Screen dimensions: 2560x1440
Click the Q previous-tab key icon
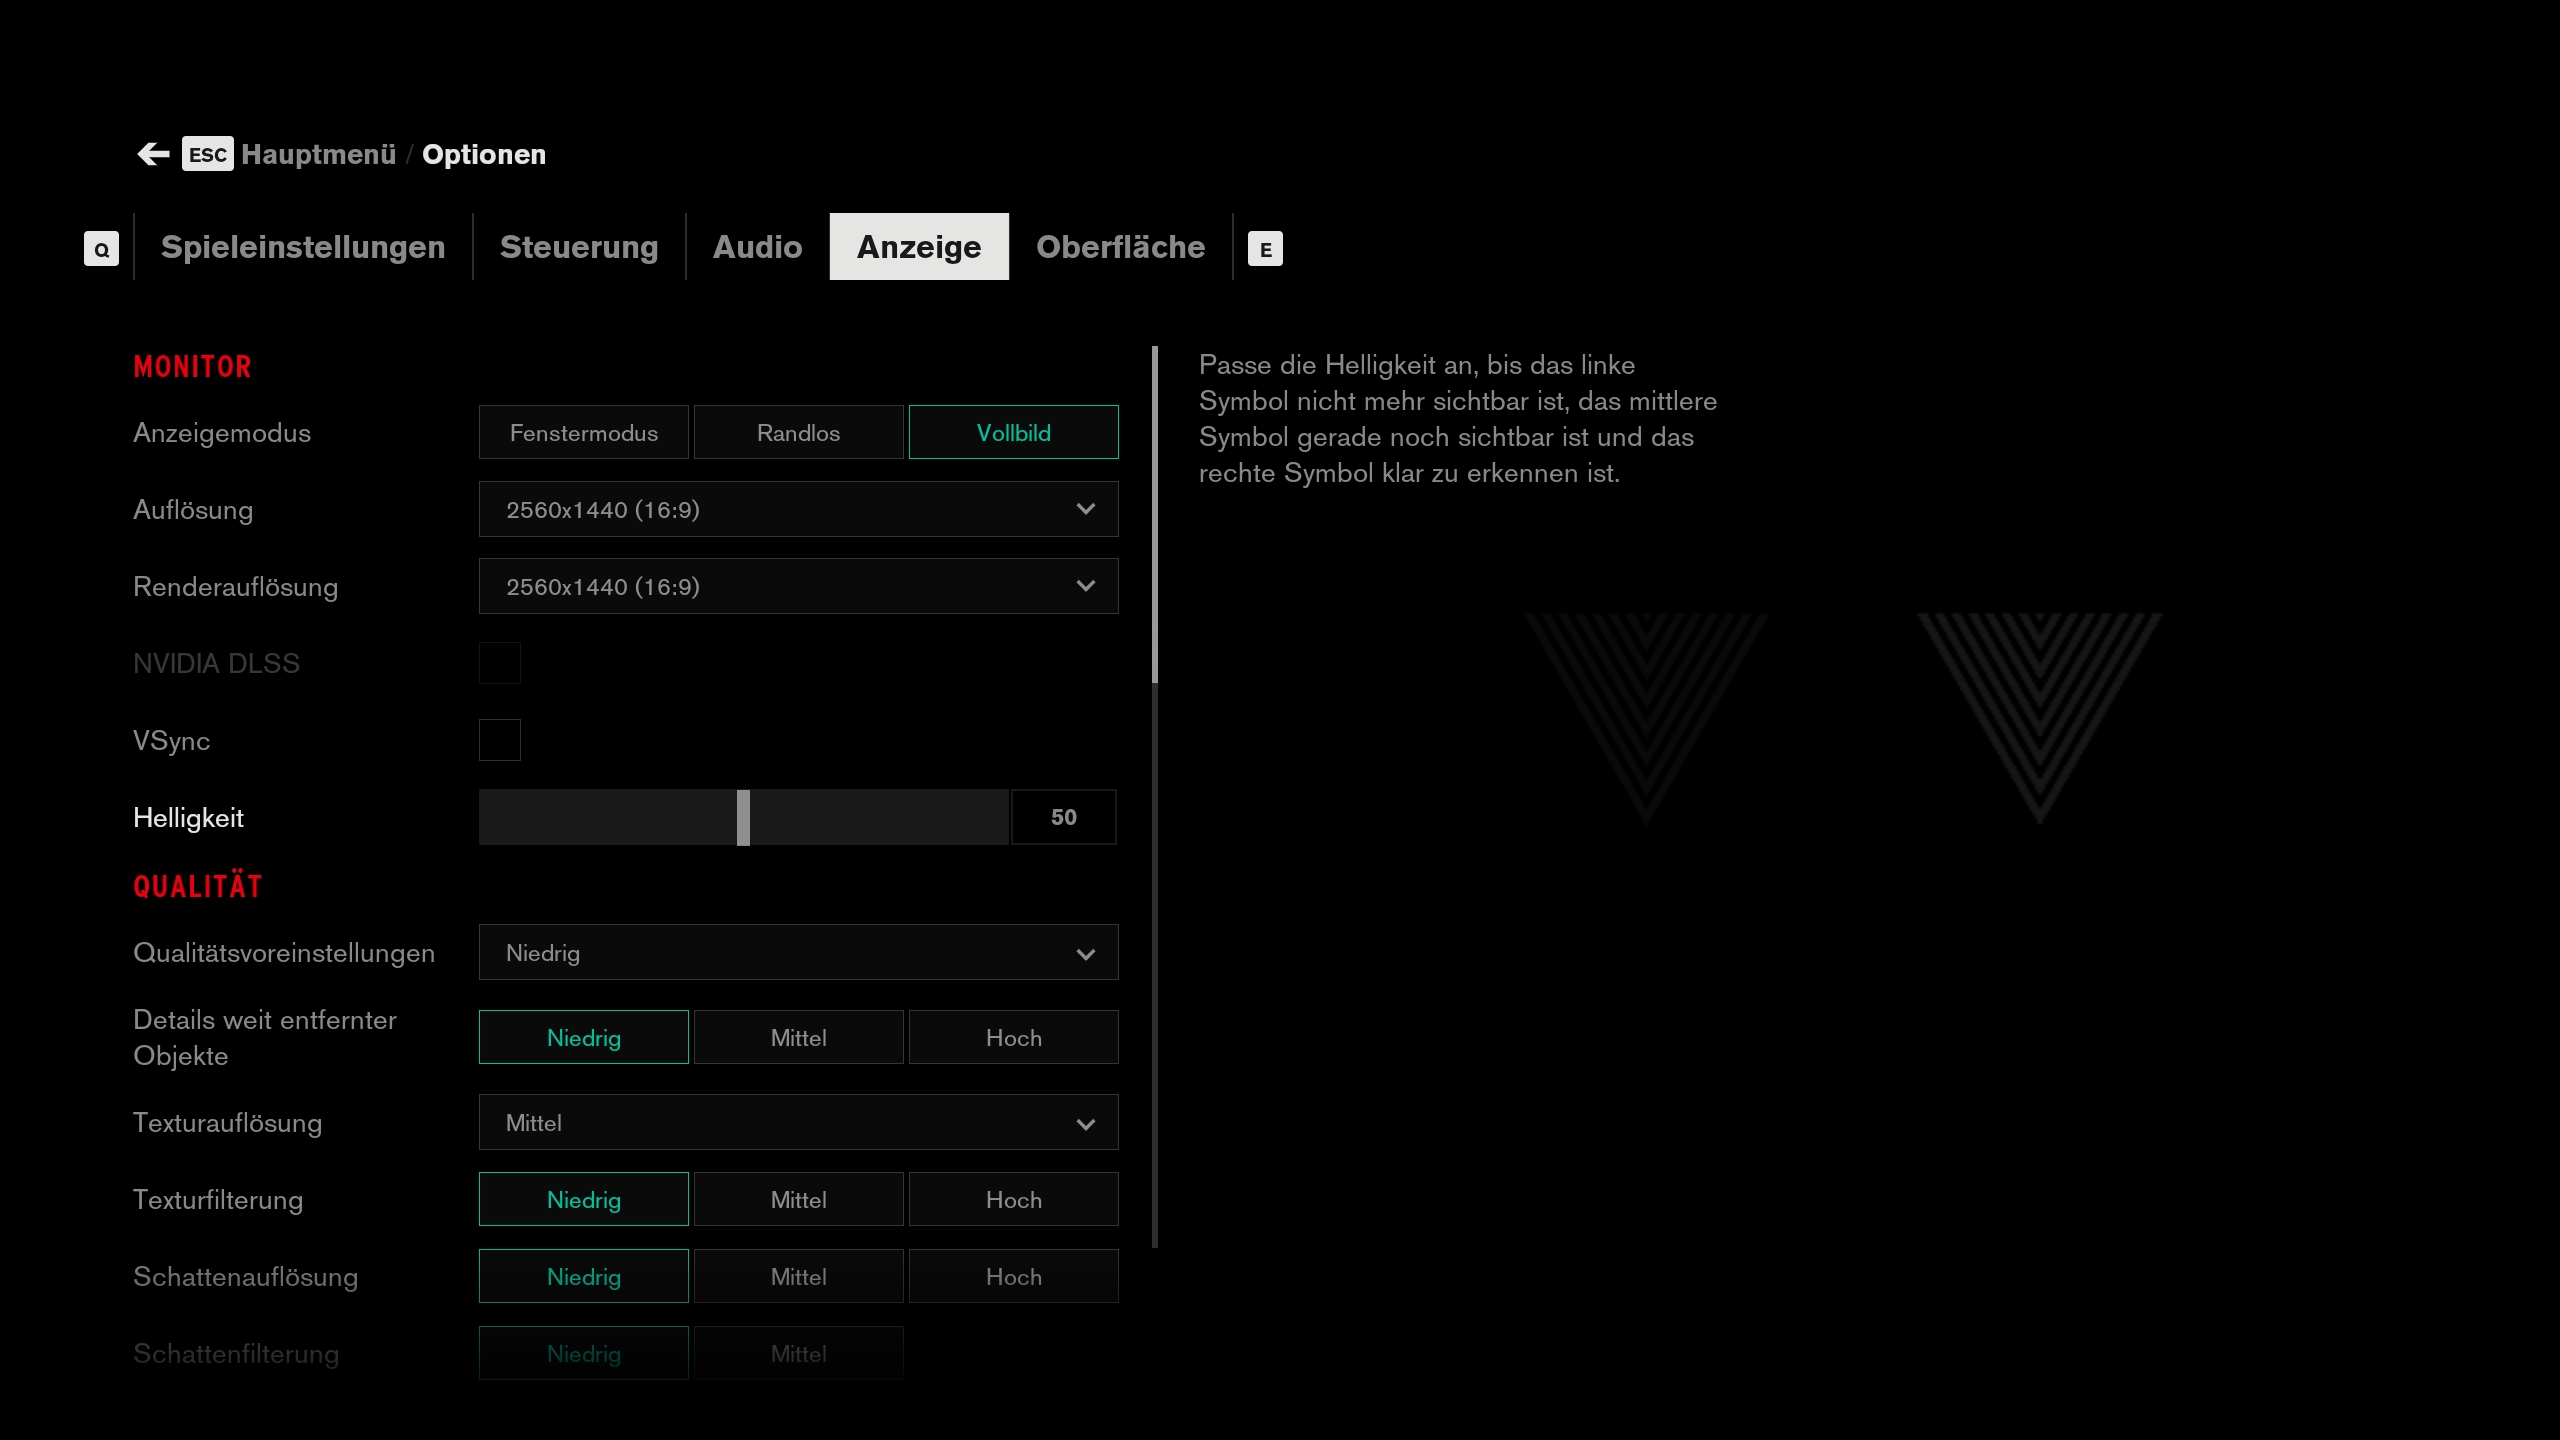pos(101,249)
